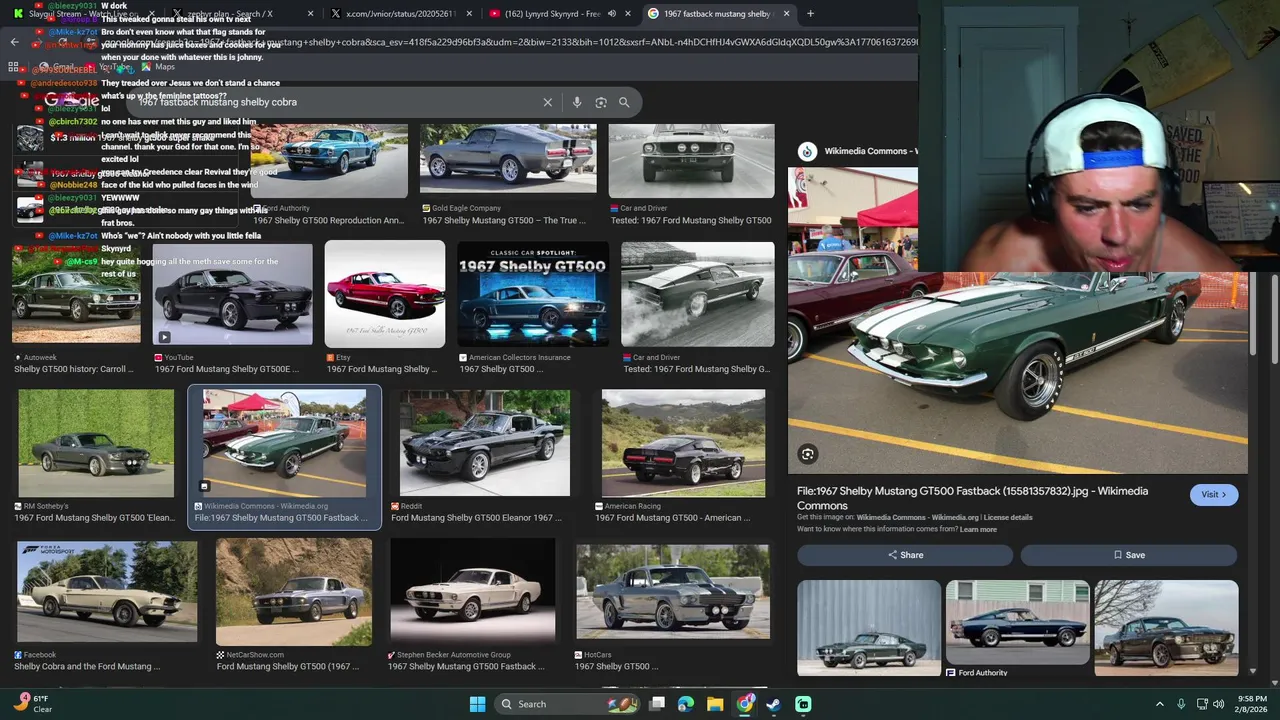Open green streaming app taskbar icon
Image resolution: width=1280 pixels, height=720 pixels.
tap(803, 704)
